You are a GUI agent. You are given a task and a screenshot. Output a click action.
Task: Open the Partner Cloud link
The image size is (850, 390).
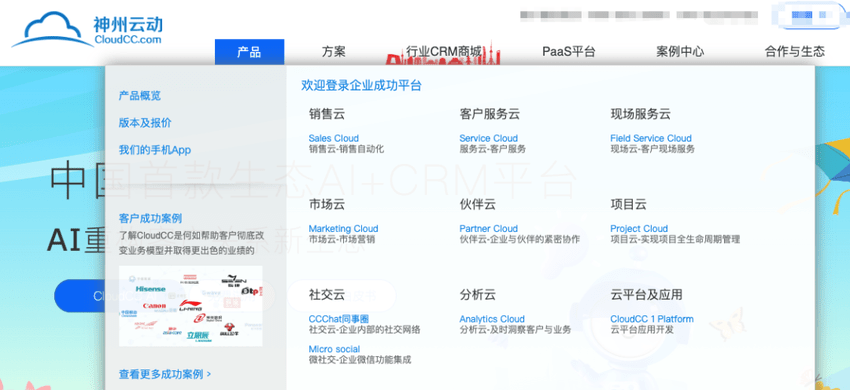[488, 229]
